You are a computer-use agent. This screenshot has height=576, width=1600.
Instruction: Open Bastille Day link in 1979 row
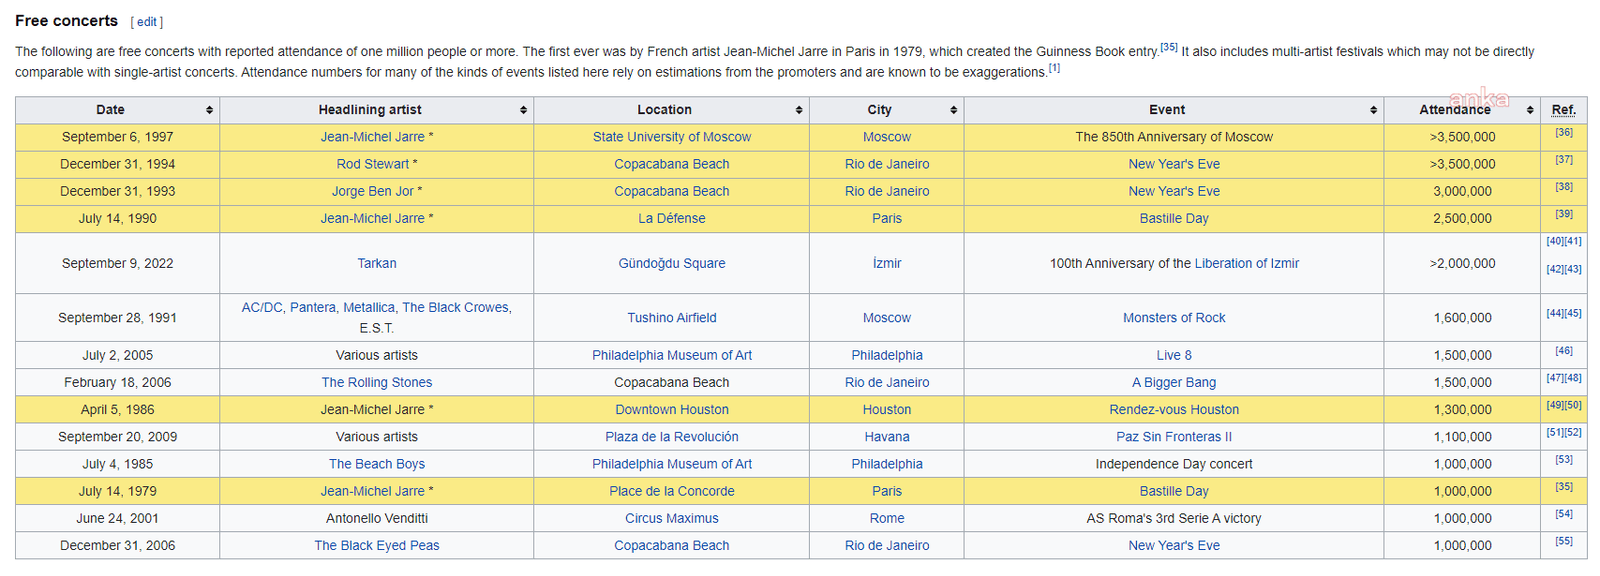coord(1174,491)
